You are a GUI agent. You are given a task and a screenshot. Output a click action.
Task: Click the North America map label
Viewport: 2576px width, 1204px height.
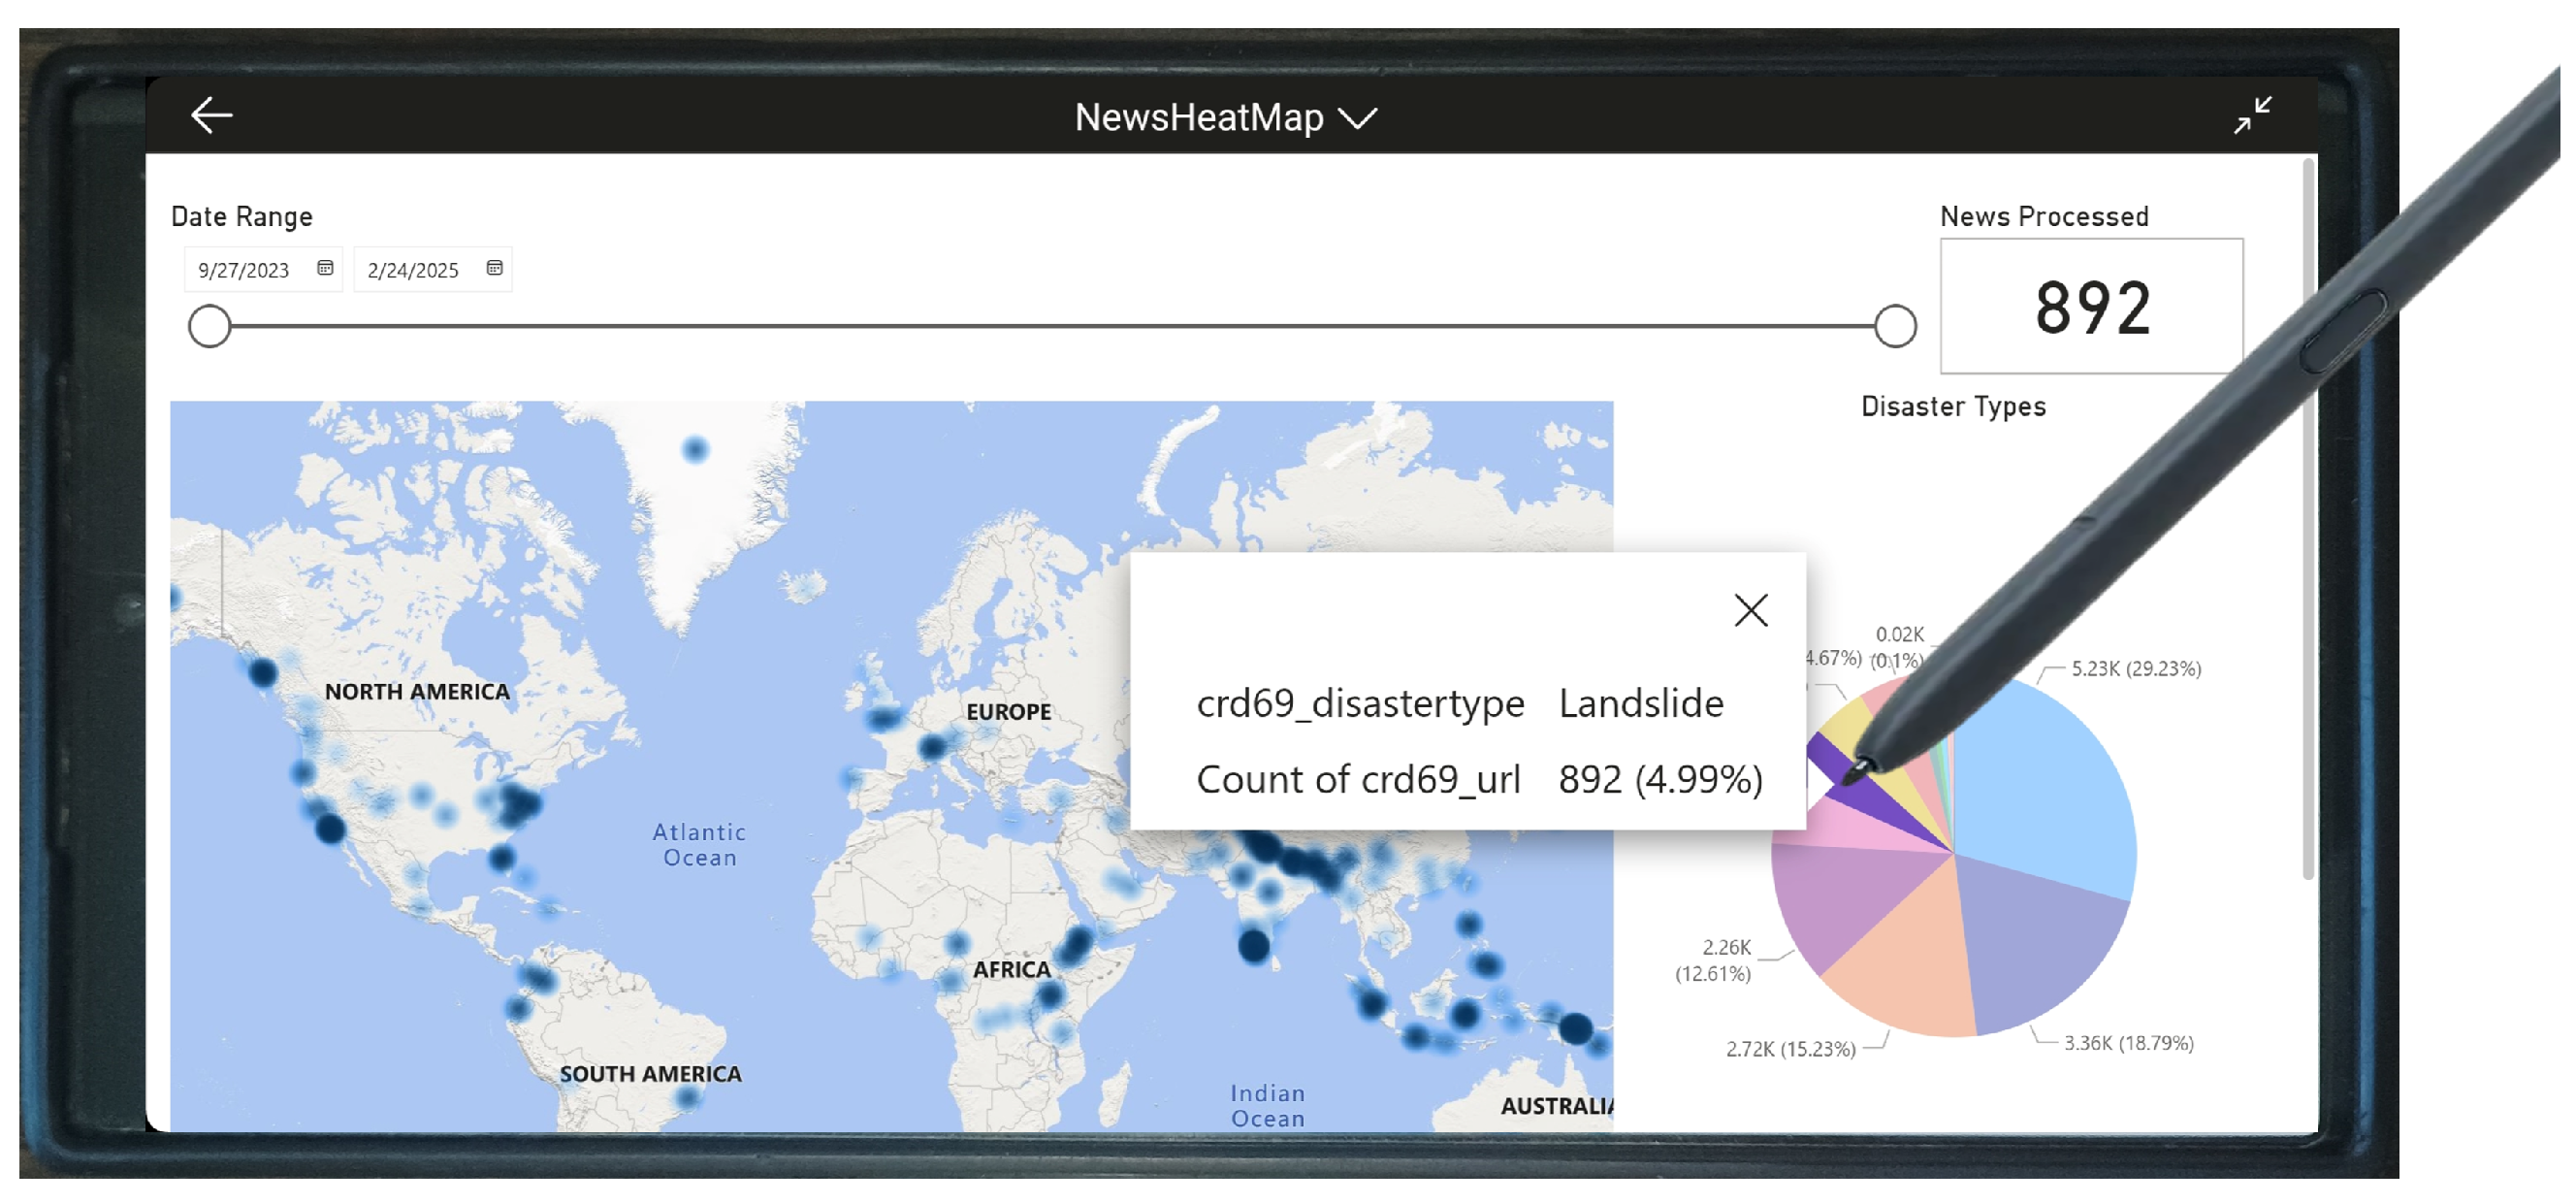(417, 692)
